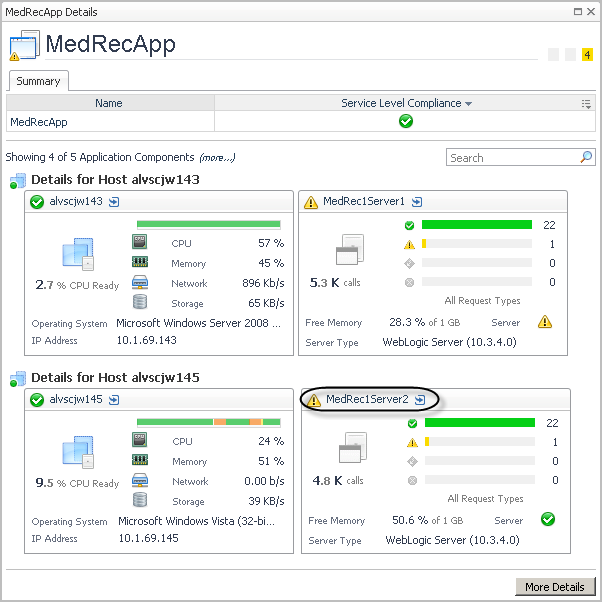The width and height of the screenshot is (602, 602).
Task: Click the green status check beside alvscjw145
Action: coord(37,400)
